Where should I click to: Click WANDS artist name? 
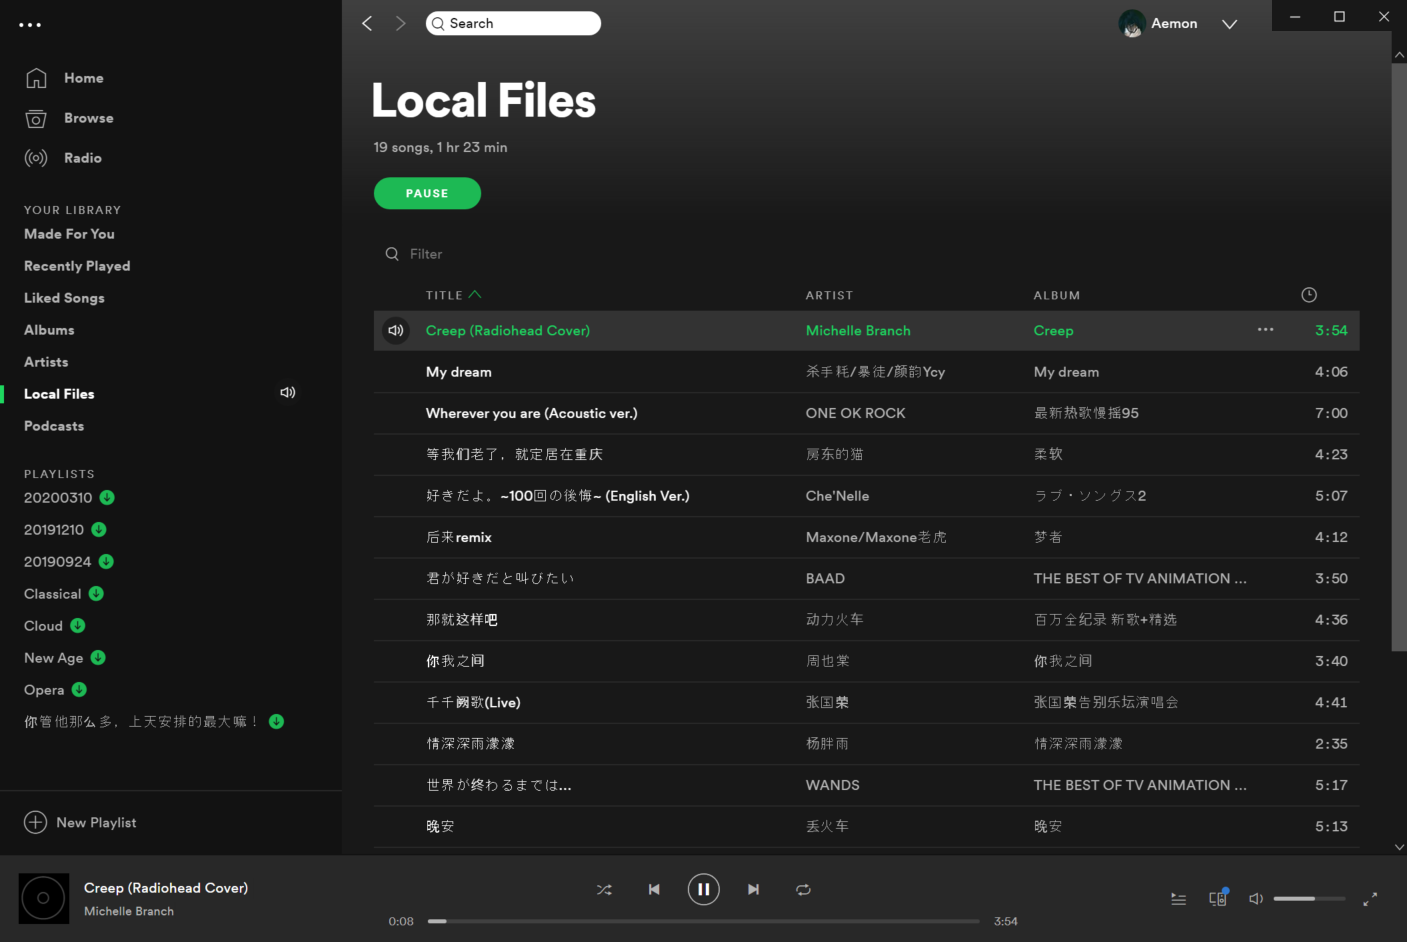(832, 785)
